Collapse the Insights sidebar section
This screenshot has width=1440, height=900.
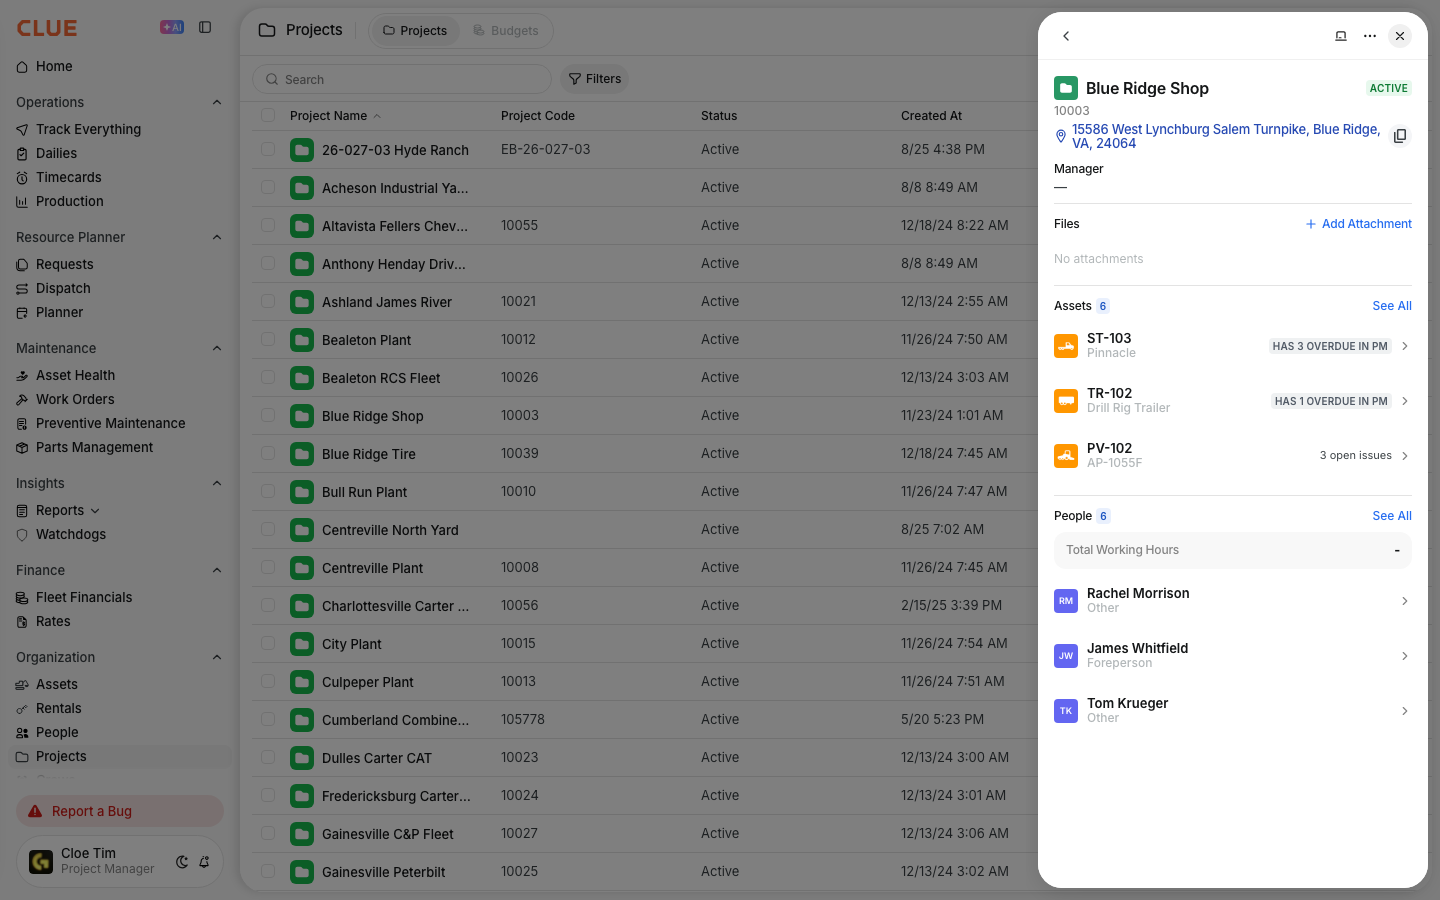coord(217,483)
